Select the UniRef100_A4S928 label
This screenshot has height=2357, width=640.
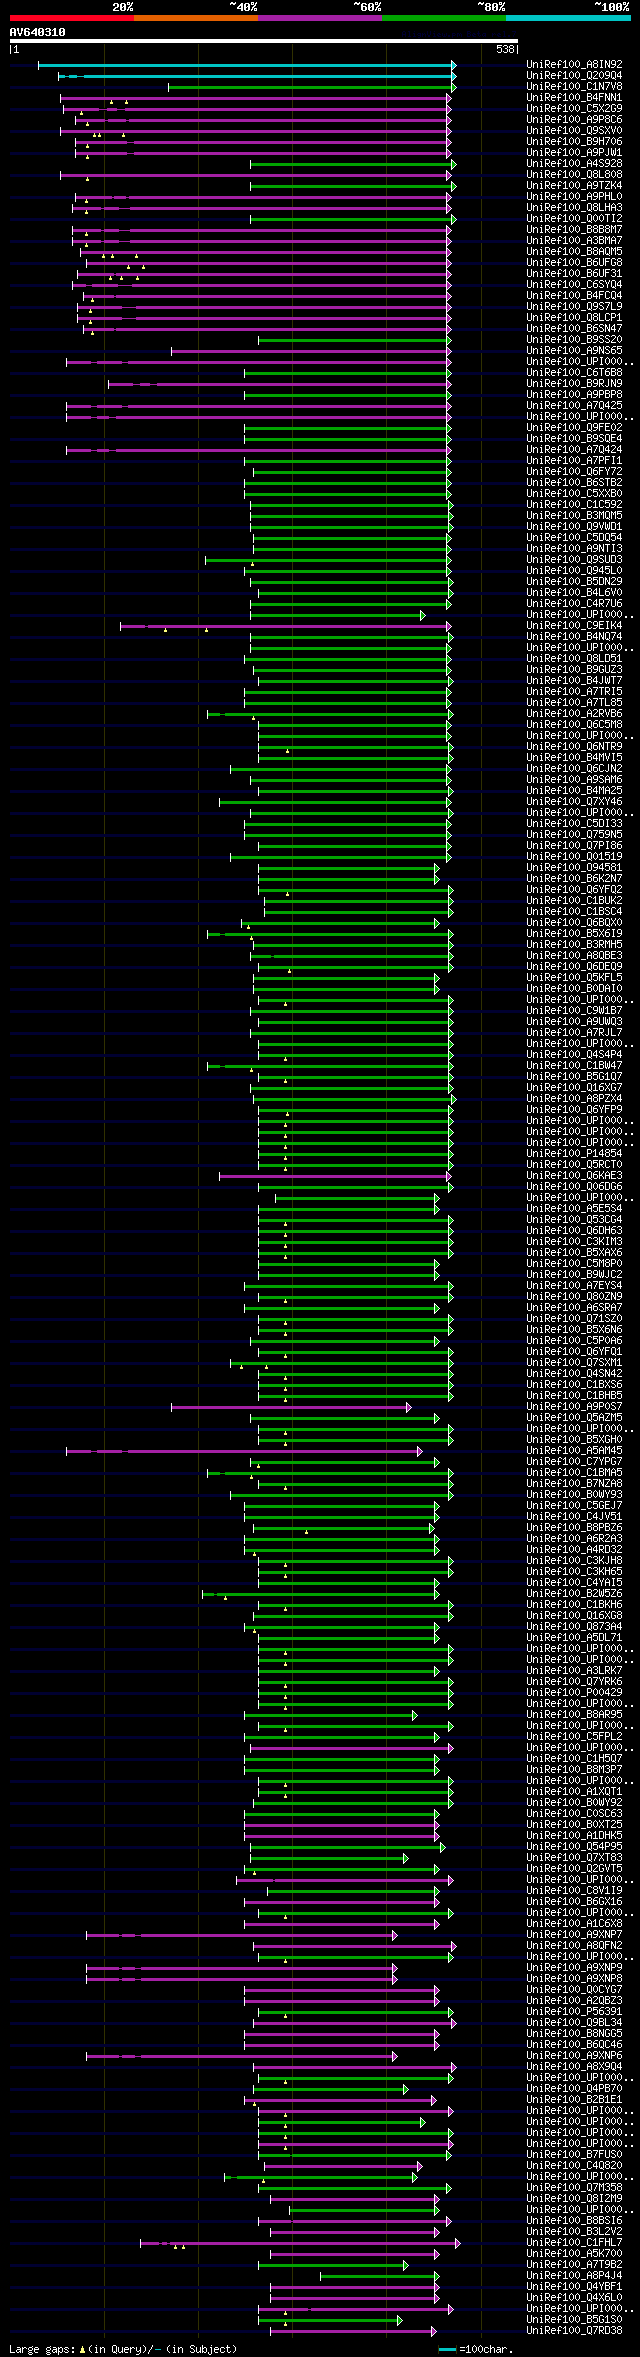pyautogui.click(x=574, y=164)
